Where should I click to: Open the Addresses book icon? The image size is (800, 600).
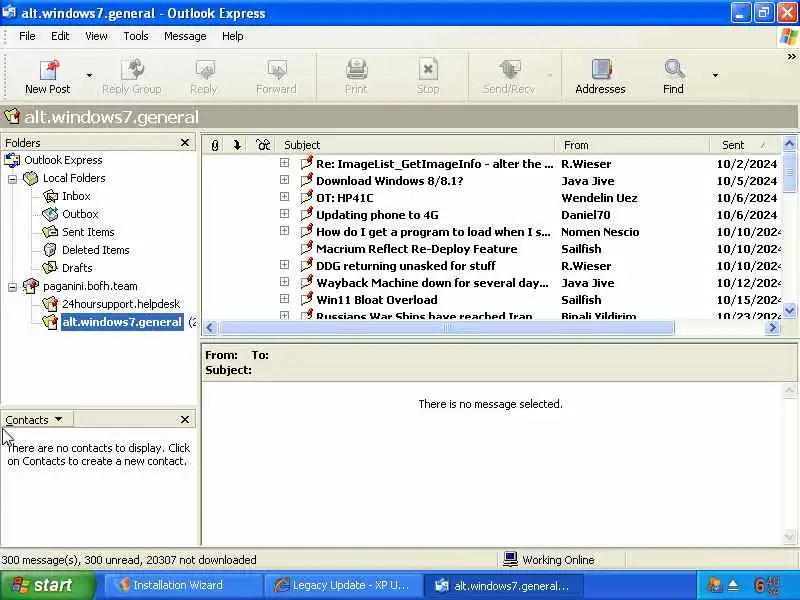coord(601,69)
